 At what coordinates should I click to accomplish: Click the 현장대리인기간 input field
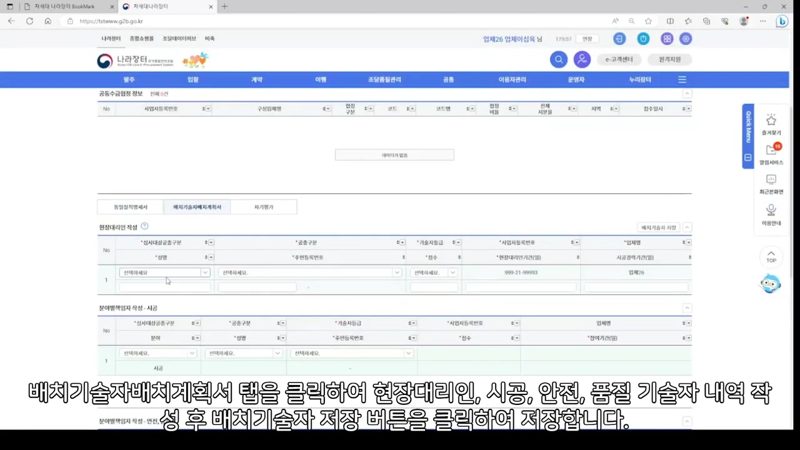(520, 288)
